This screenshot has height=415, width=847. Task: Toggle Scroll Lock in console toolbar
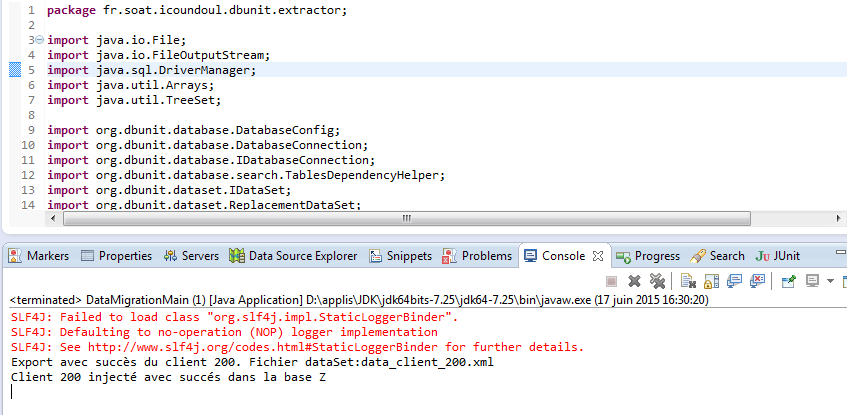pyautogui.click(x=711, y=281)
